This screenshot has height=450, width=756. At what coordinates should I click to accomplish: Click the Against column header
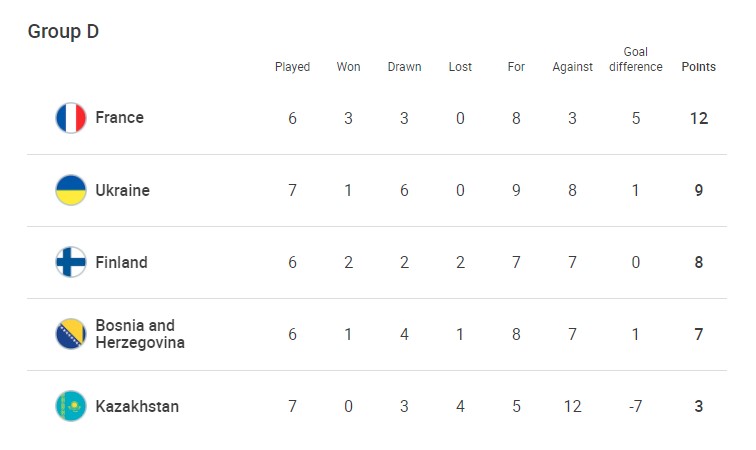(572, 67)
